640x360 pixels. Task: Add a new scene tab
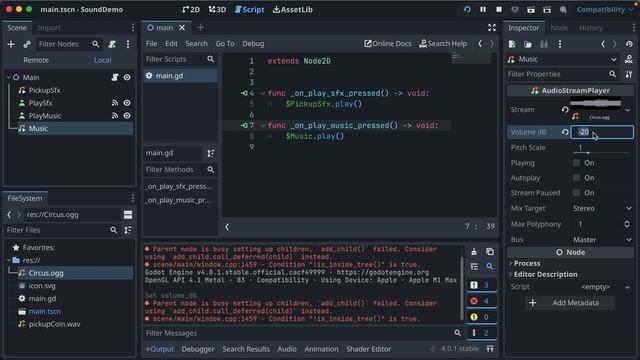tap(200, 28)
